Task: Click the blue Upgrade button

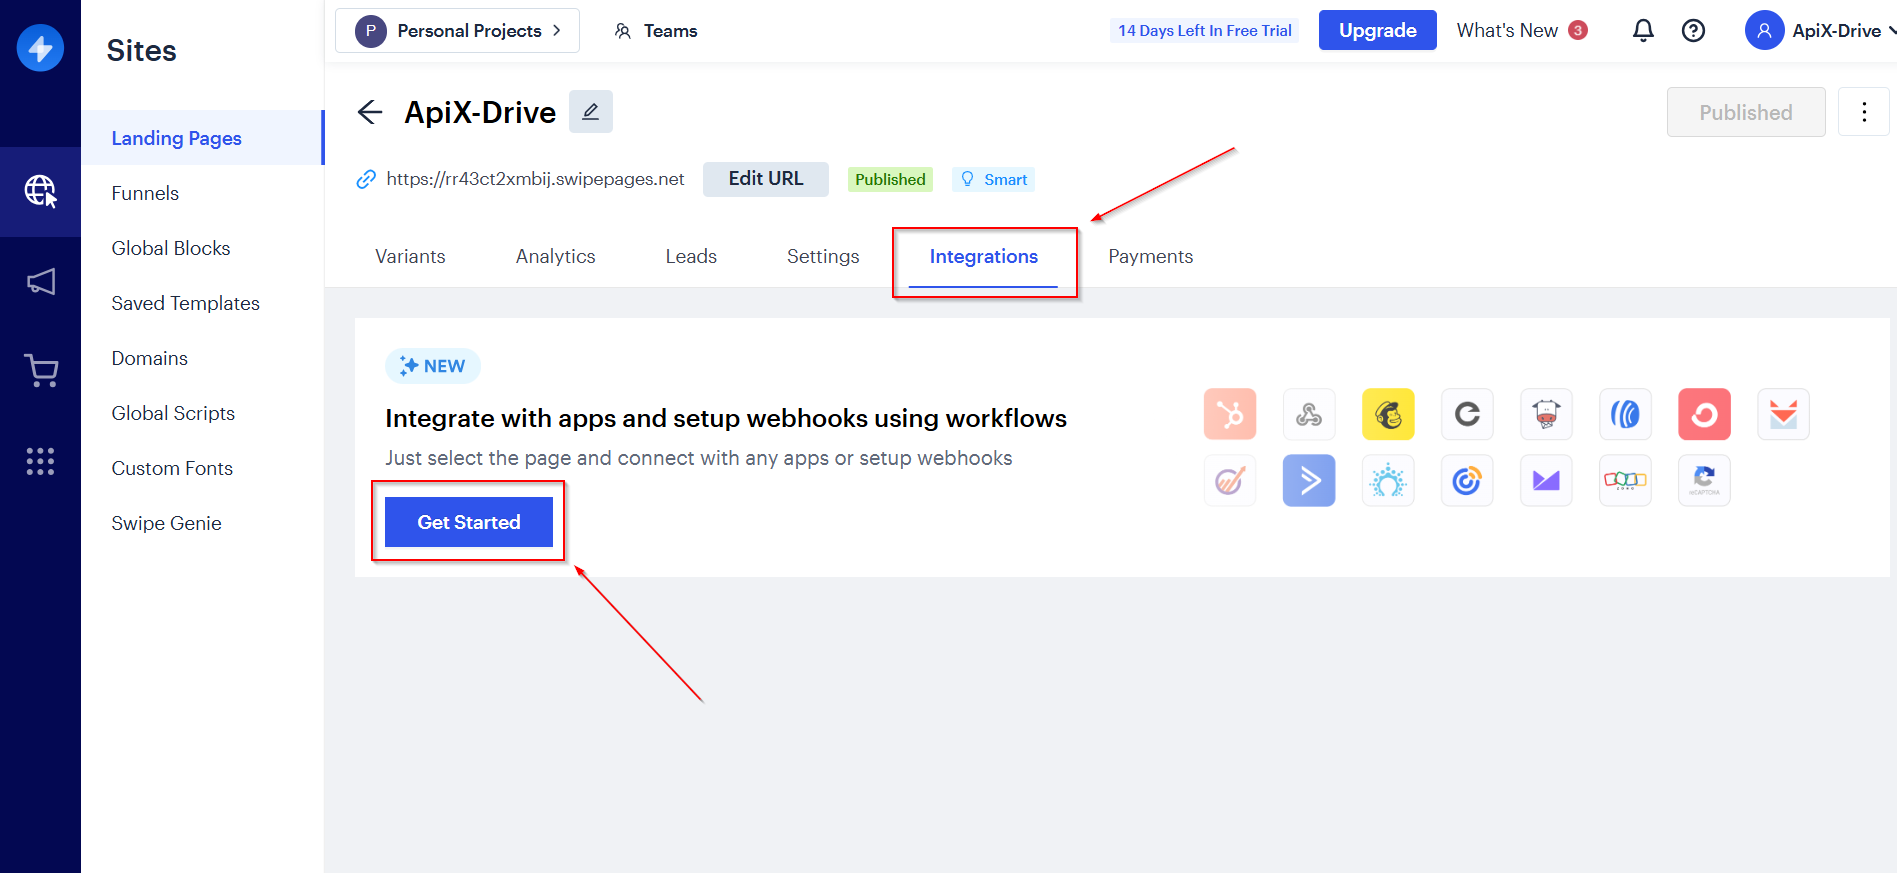Action: click(x=1377, y=30)
